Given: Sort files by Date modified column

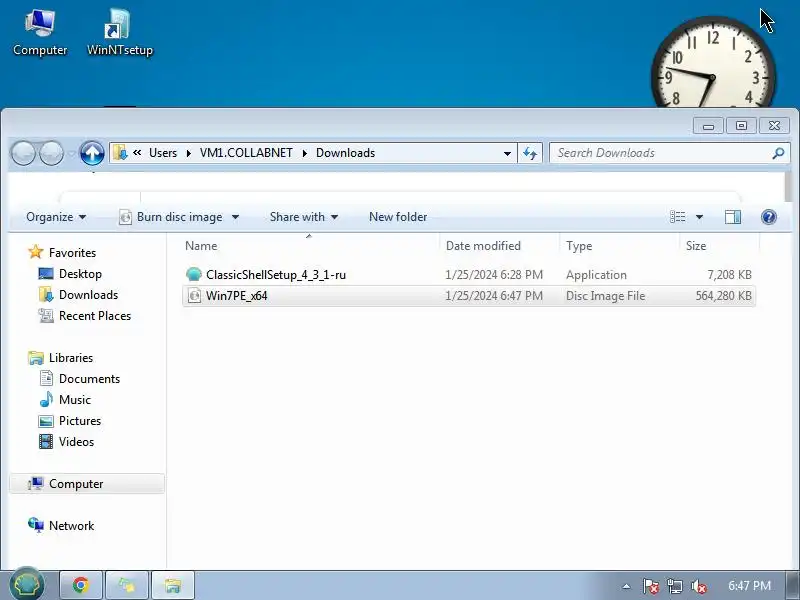Looking at the screenshot, I should [x=499, y=246].
